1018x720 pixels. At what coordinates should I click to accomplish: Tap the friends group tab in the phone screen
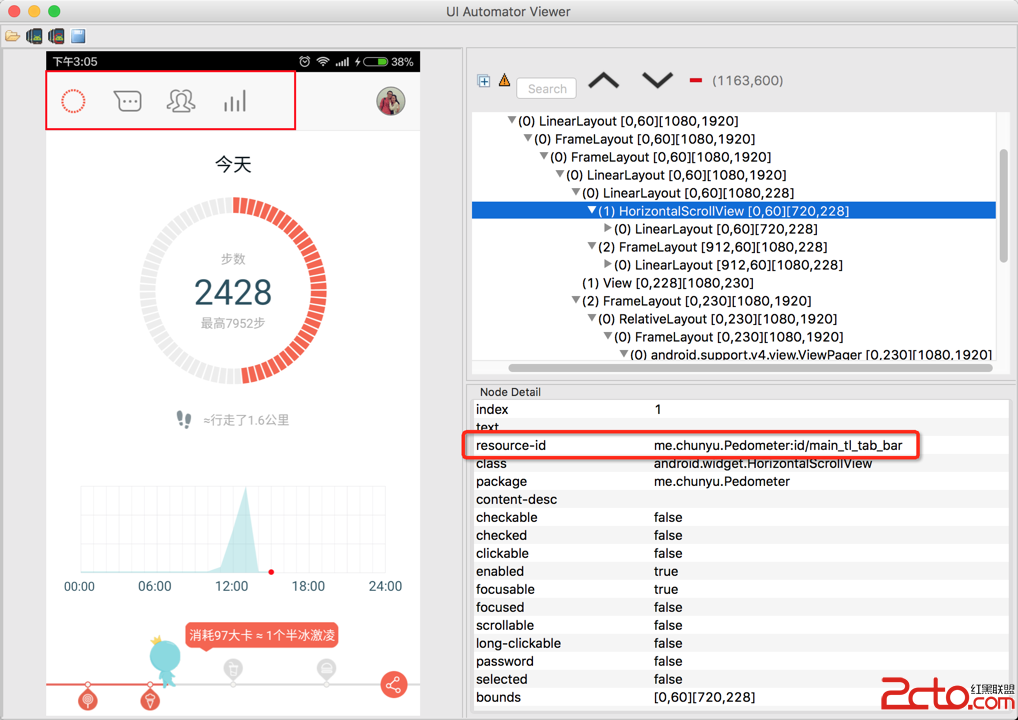tap(181, 101)
